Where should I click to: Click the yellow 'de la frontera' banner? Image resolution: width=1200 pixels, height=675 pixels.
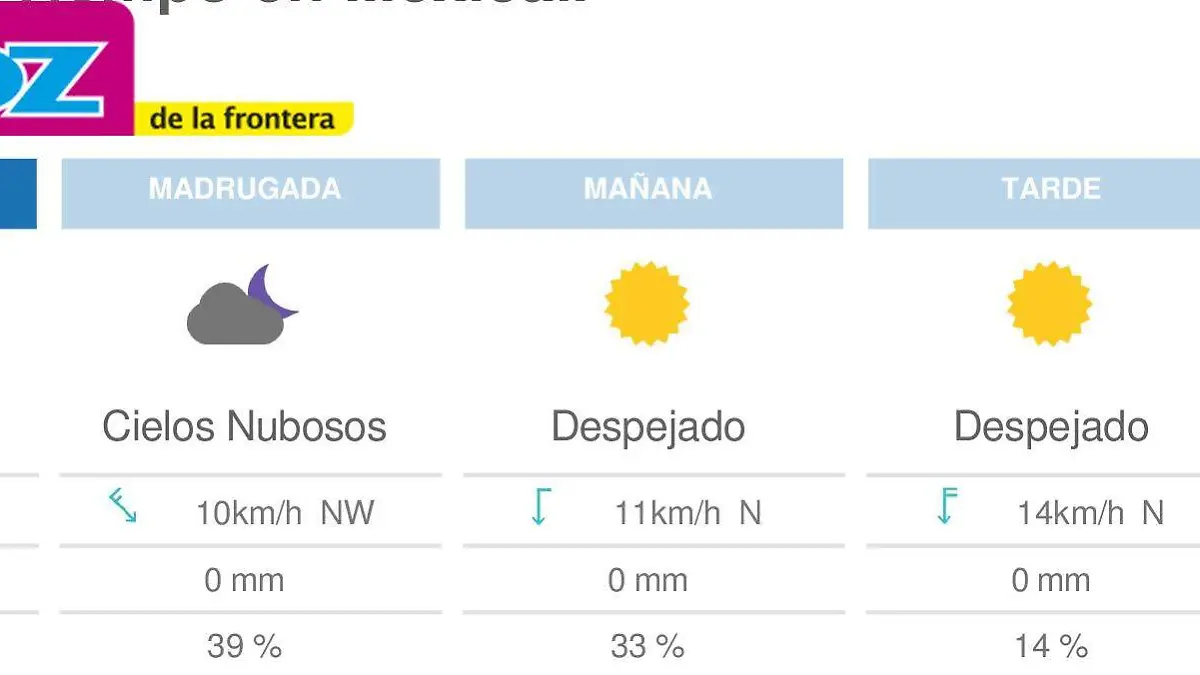coord(243,118)
